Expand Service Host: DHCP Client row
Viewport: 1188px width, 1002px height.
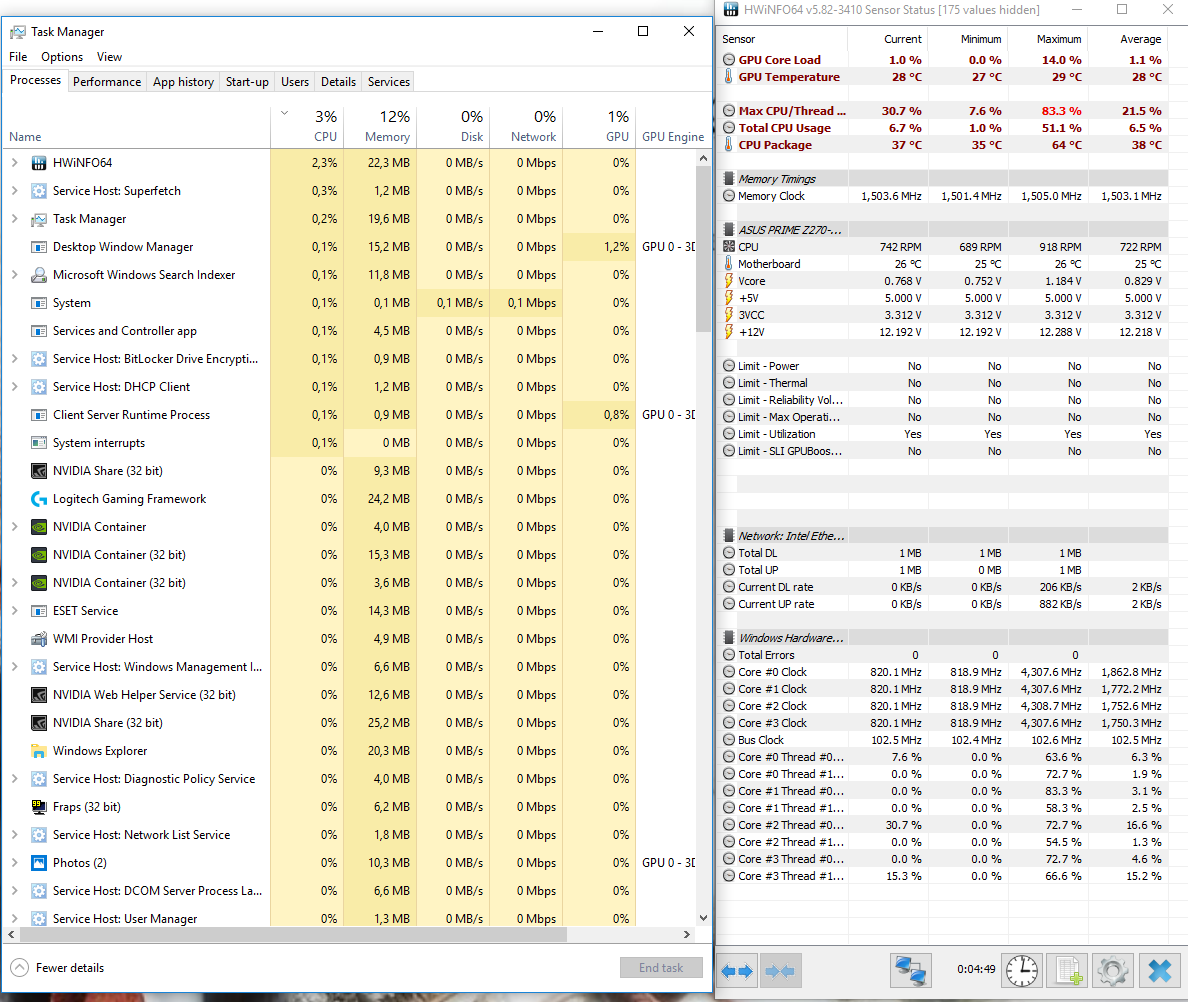tap(14, 386)
